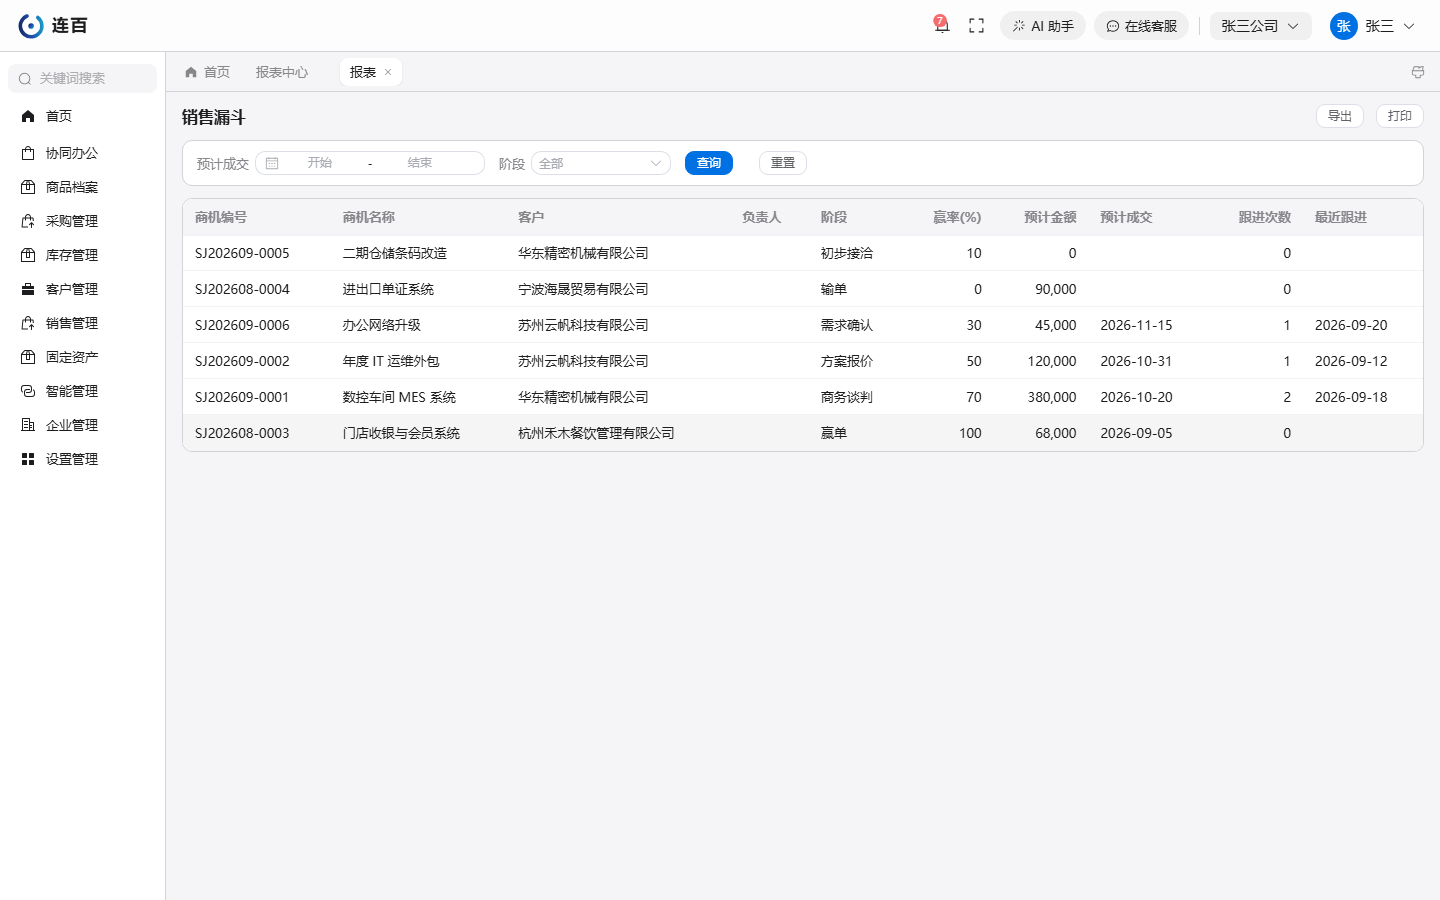
Task: Click the 连百 logo
Action: pyautogui.click(x=53, y=26)
